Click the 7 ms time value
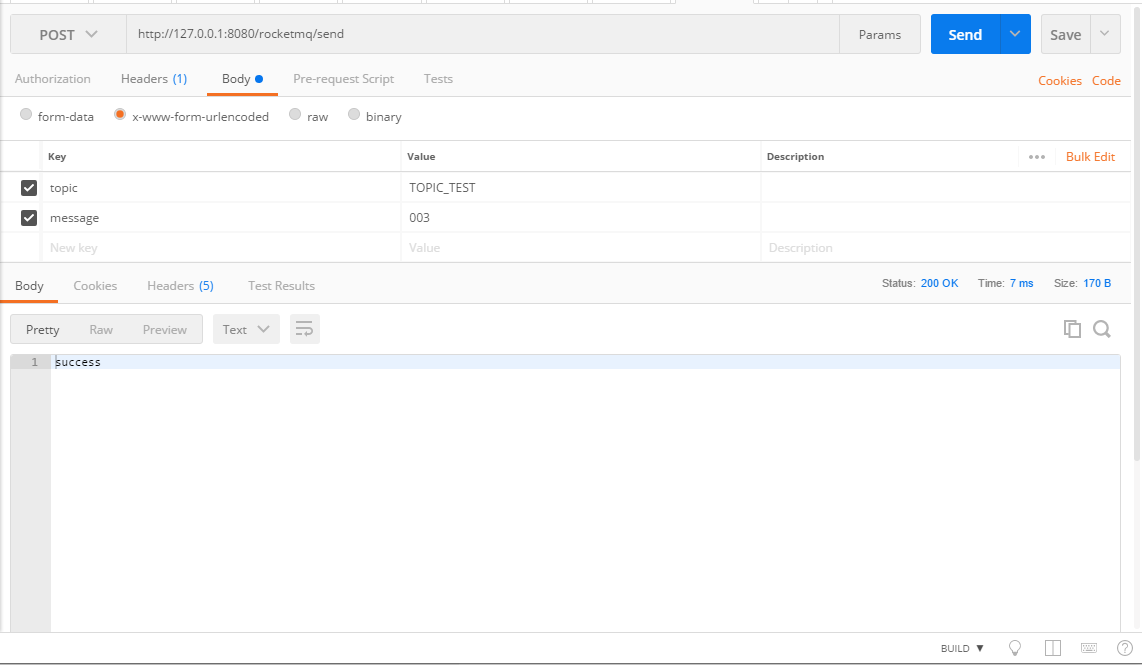 click(1021, 283)
